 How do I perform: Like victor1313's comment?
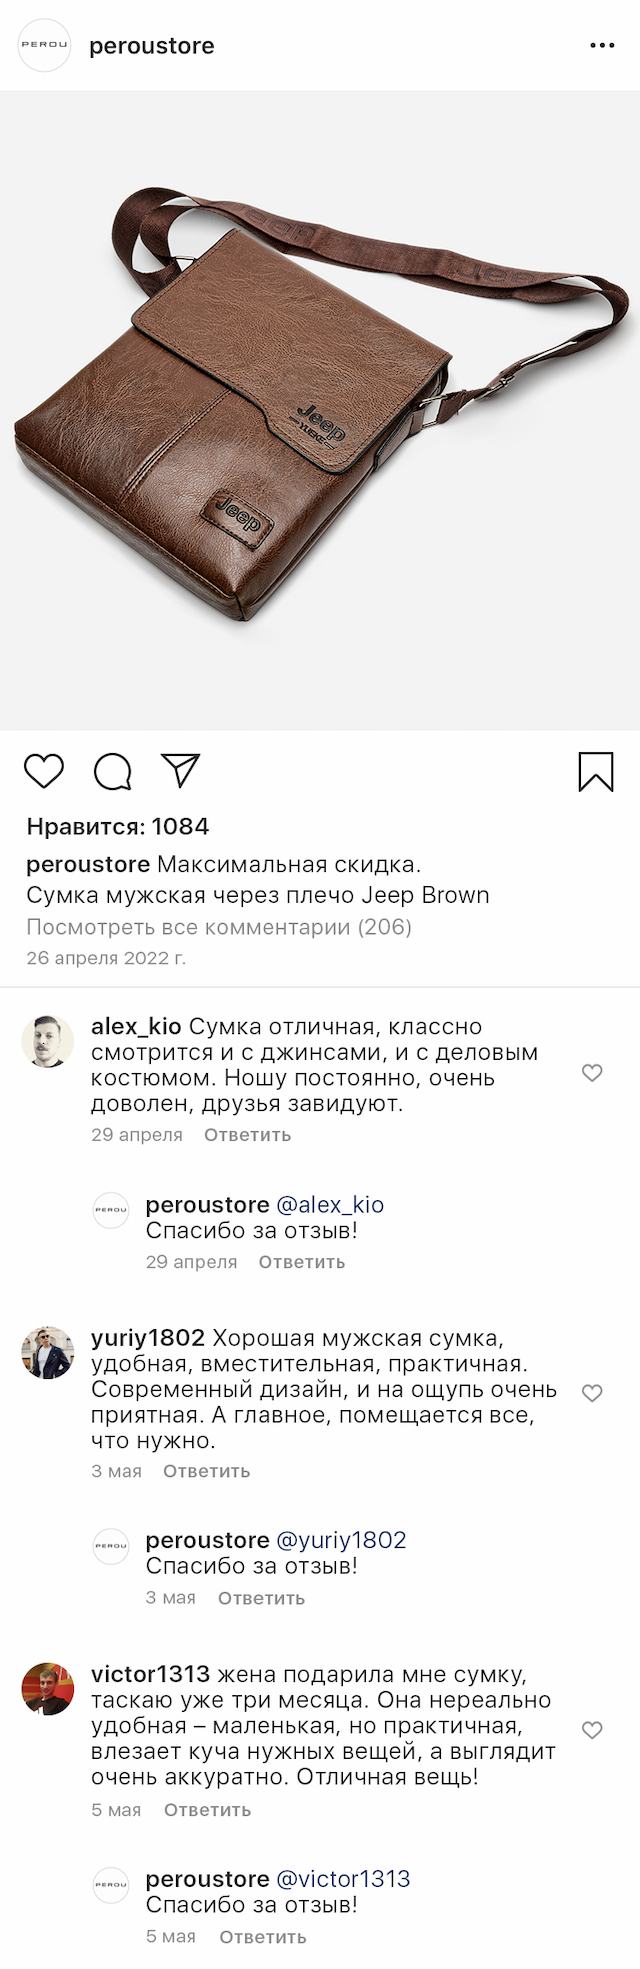click(x=592, y=1730)
